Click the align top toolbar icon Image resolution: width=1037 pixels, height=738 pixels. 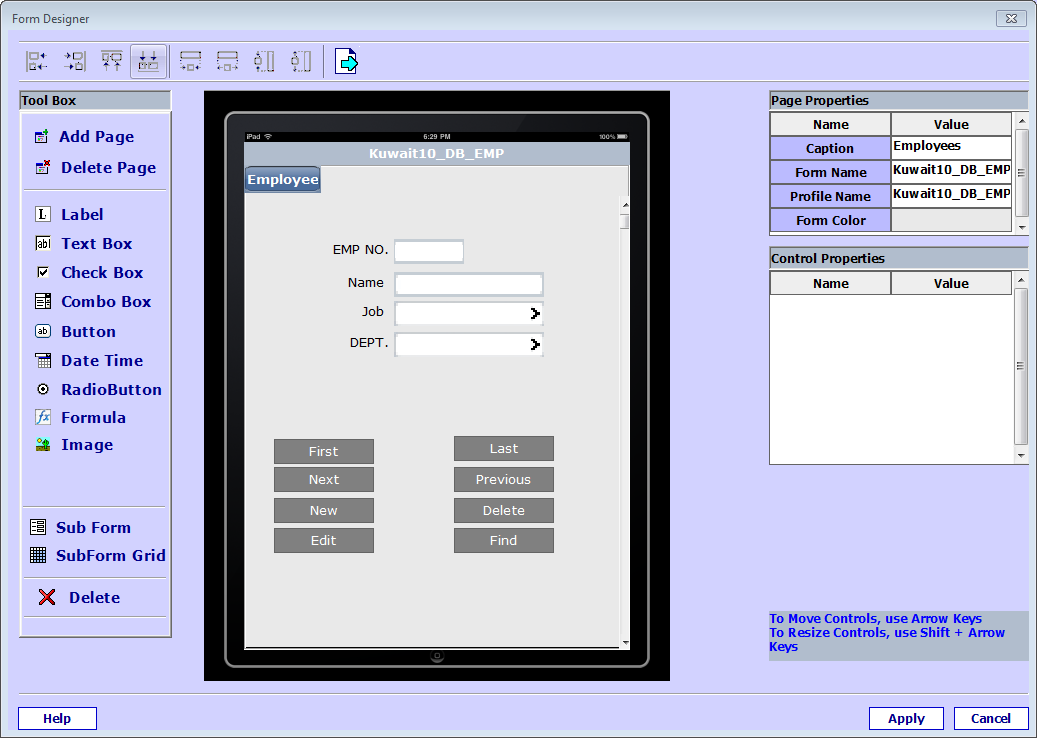pyautogui.click(x=112, y=62)
